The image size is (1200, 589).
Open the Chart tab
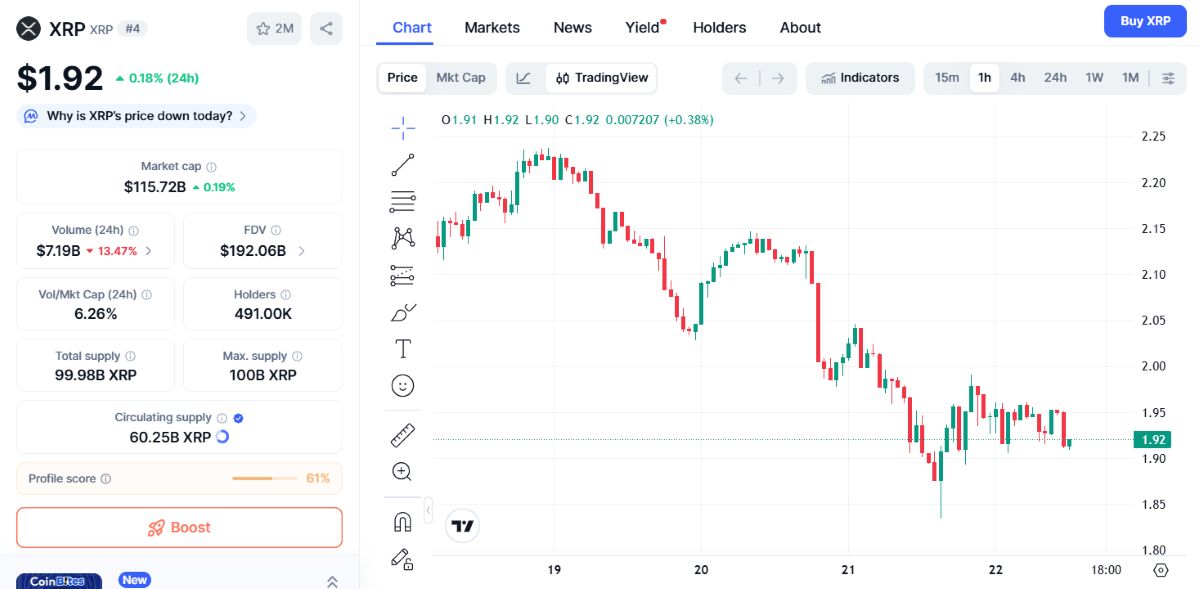(412, 28)
